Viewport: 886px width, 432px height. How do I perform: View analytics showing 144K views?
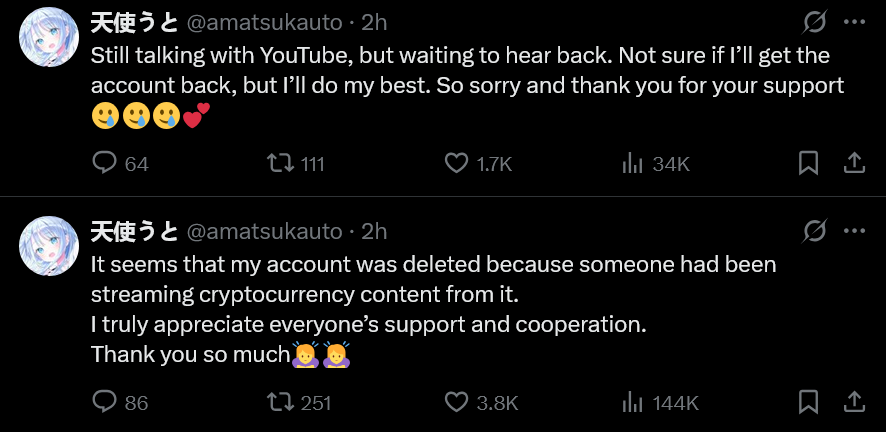(x=632, y=402)
